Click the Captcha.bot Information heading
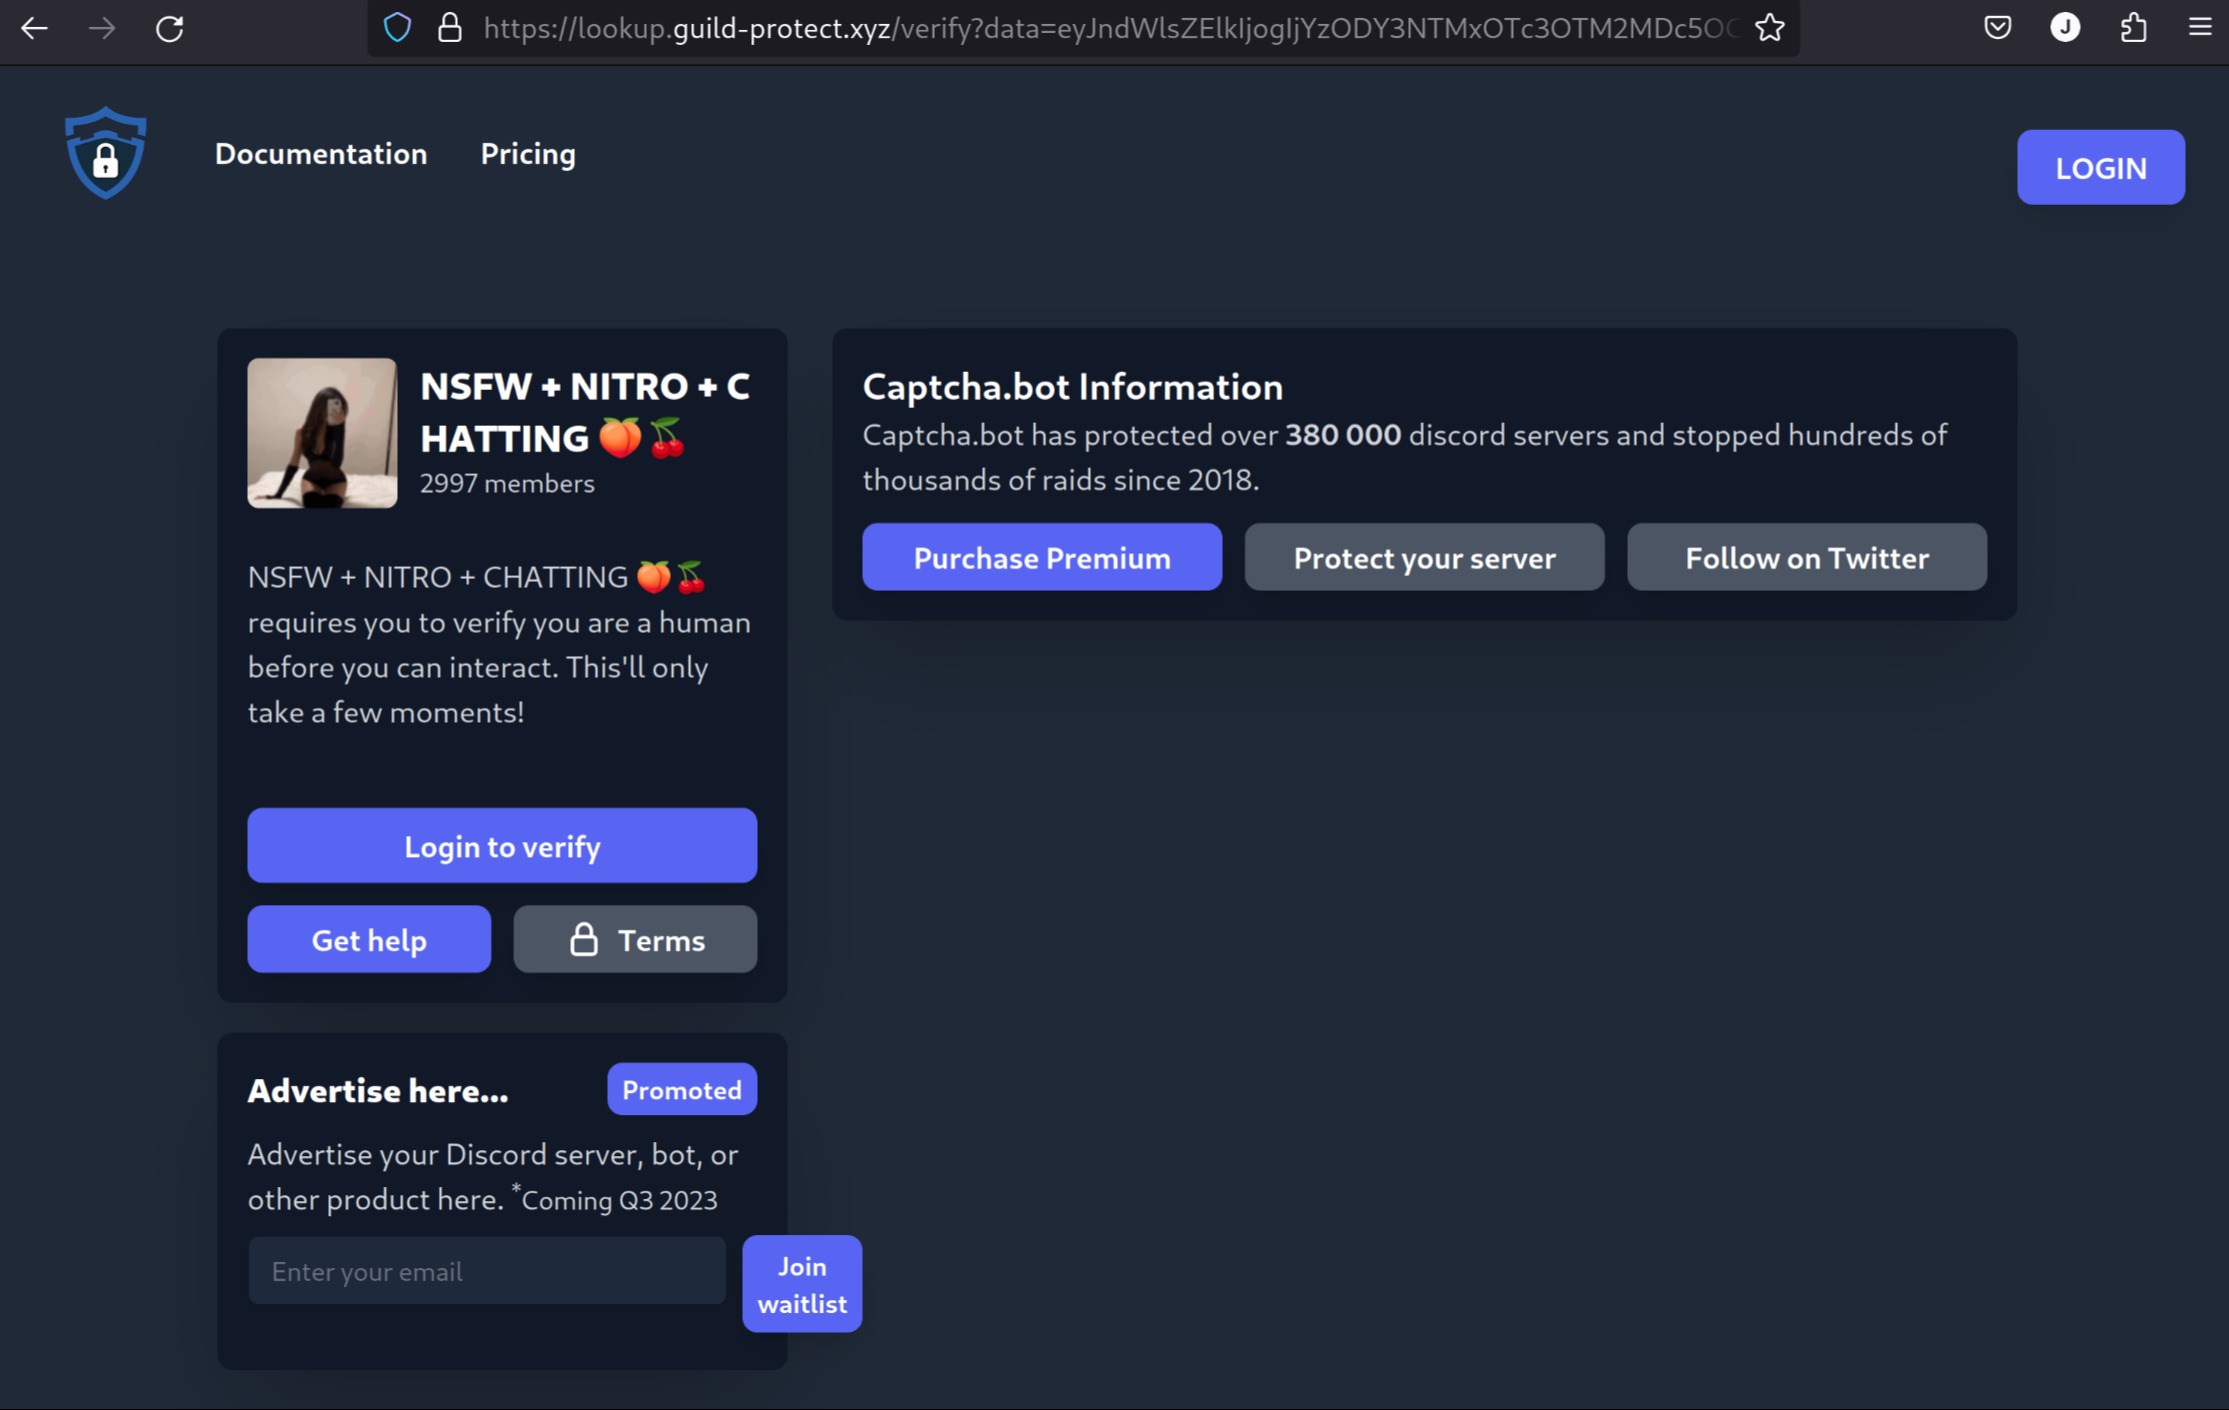 pyautogui.click(x=1073, y=387)
